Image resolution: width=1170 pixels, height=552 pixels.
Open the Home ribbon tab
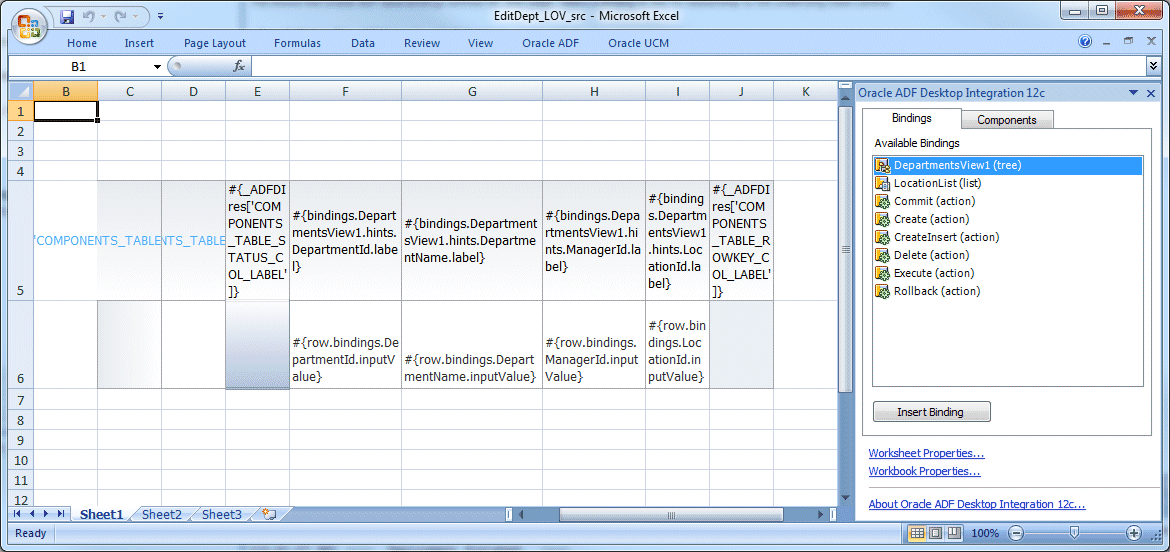(82, 43)
